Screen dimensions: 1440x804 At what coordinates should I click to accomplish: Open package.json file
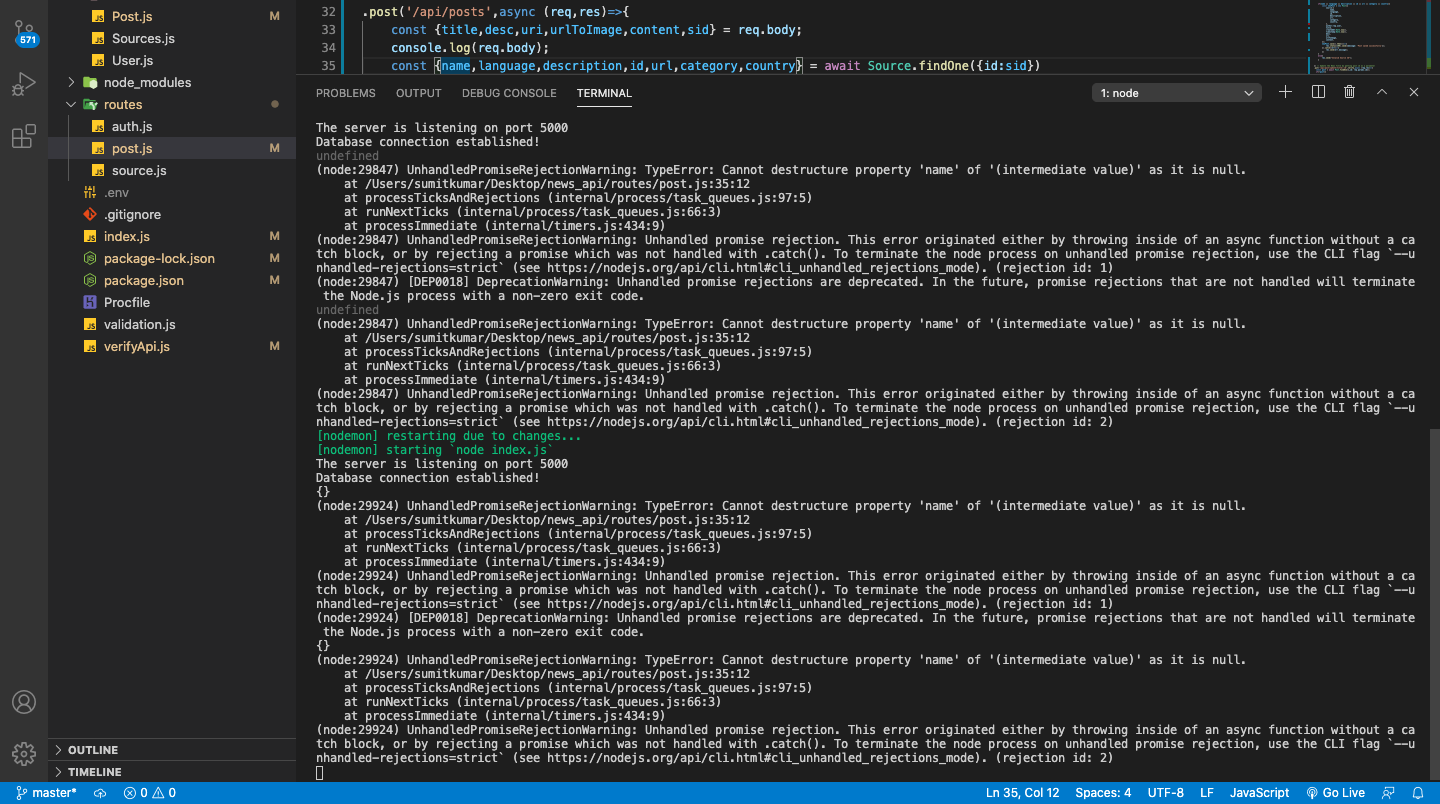(172, 280)
